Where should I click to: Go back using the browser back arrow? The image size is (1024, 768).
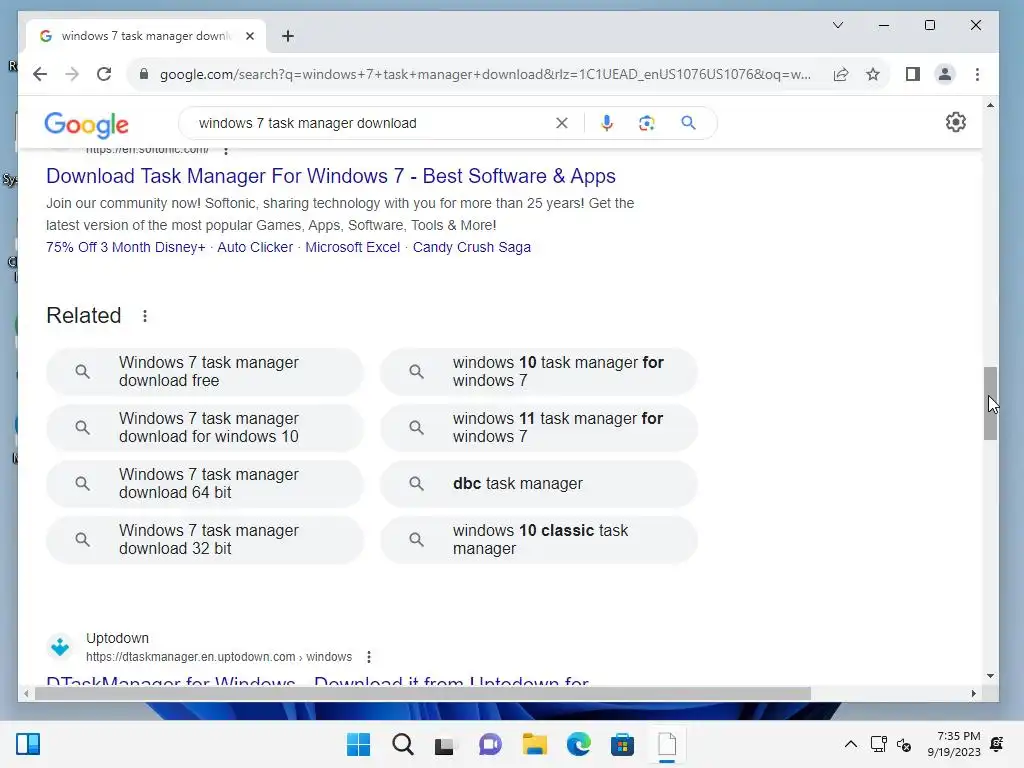coord(40,74)
